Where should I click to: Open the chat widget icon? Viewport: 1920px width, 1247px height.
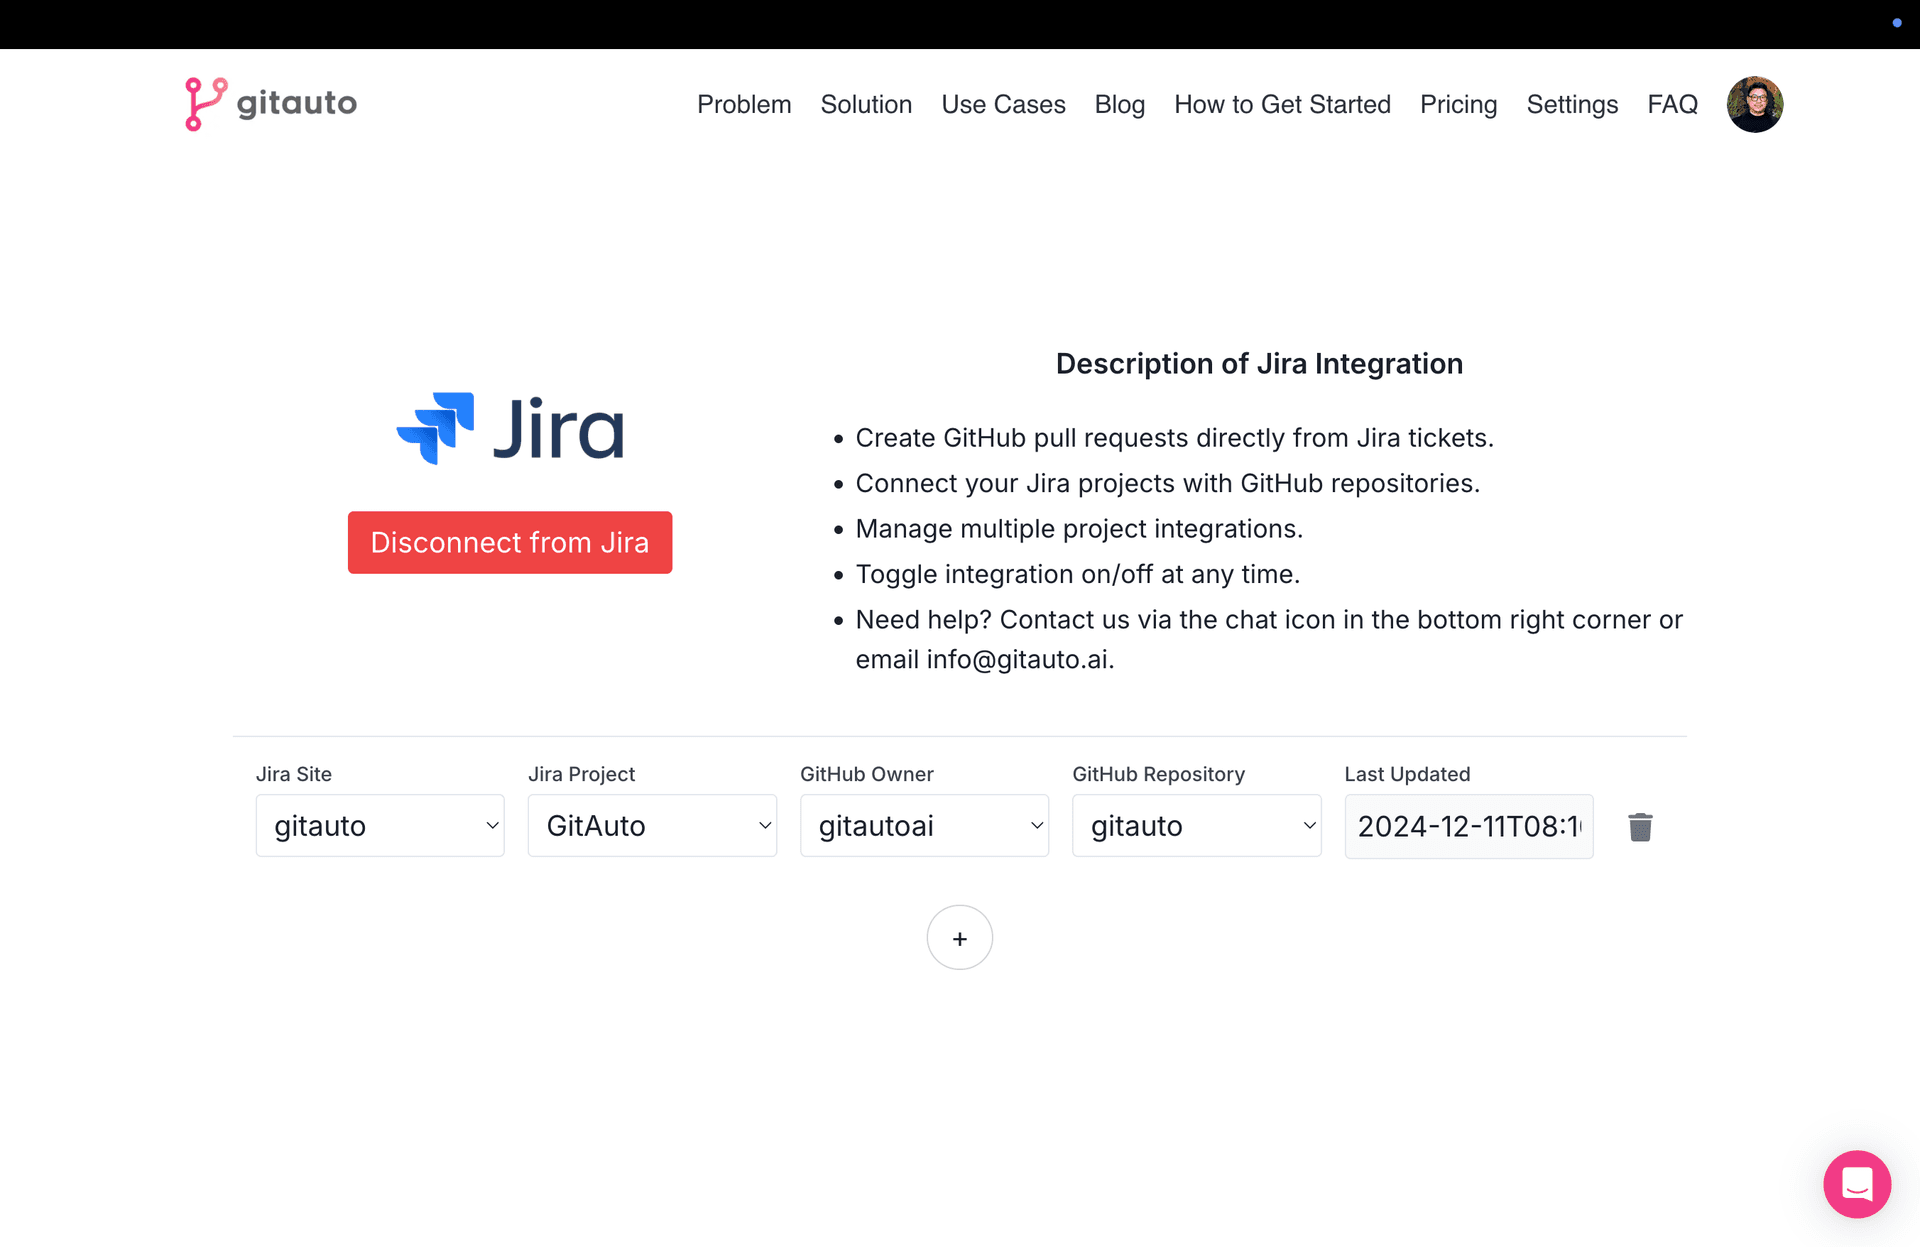pyautogui.click(x=1856, y=1184)
